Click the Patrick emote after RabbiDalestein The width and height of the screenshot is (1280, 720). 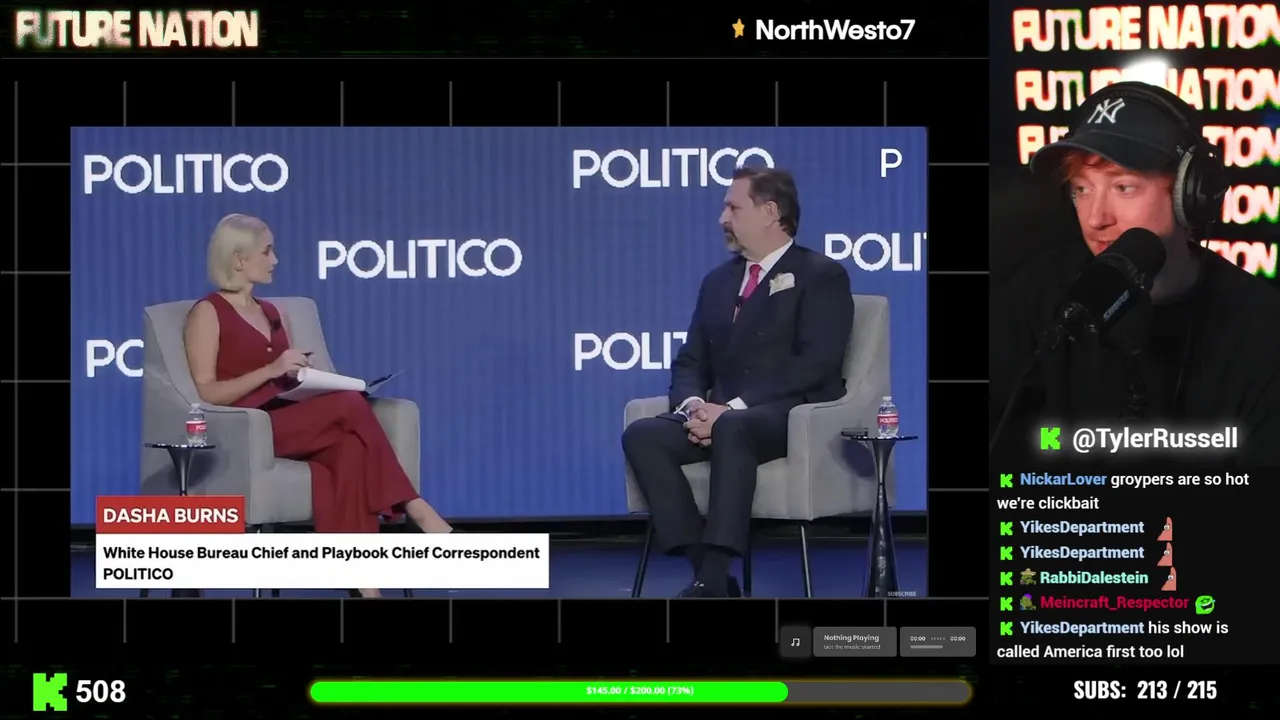1167,578
